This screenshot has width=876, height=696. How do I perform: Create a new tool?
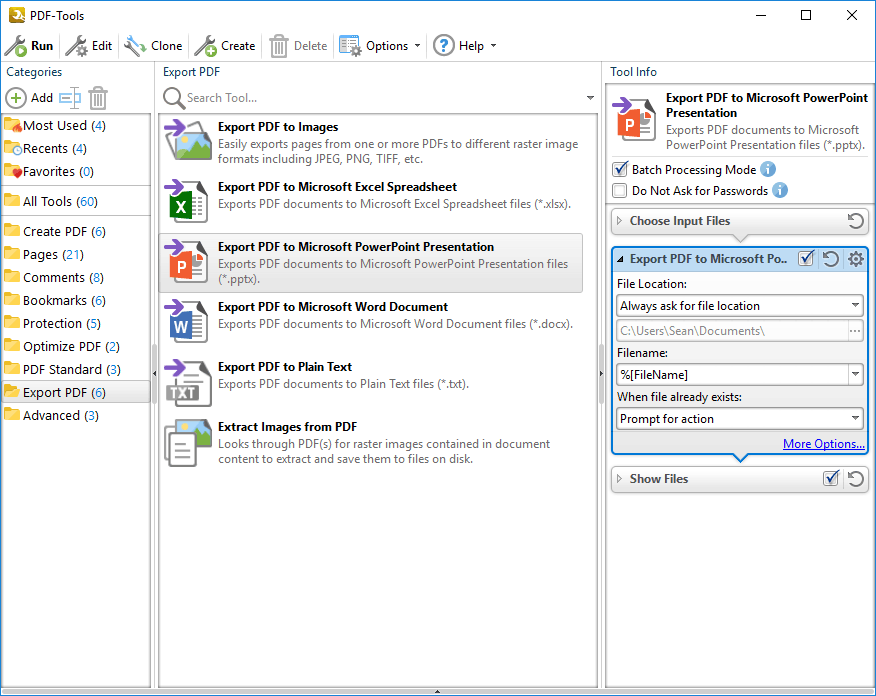click(x=225, y=46)
